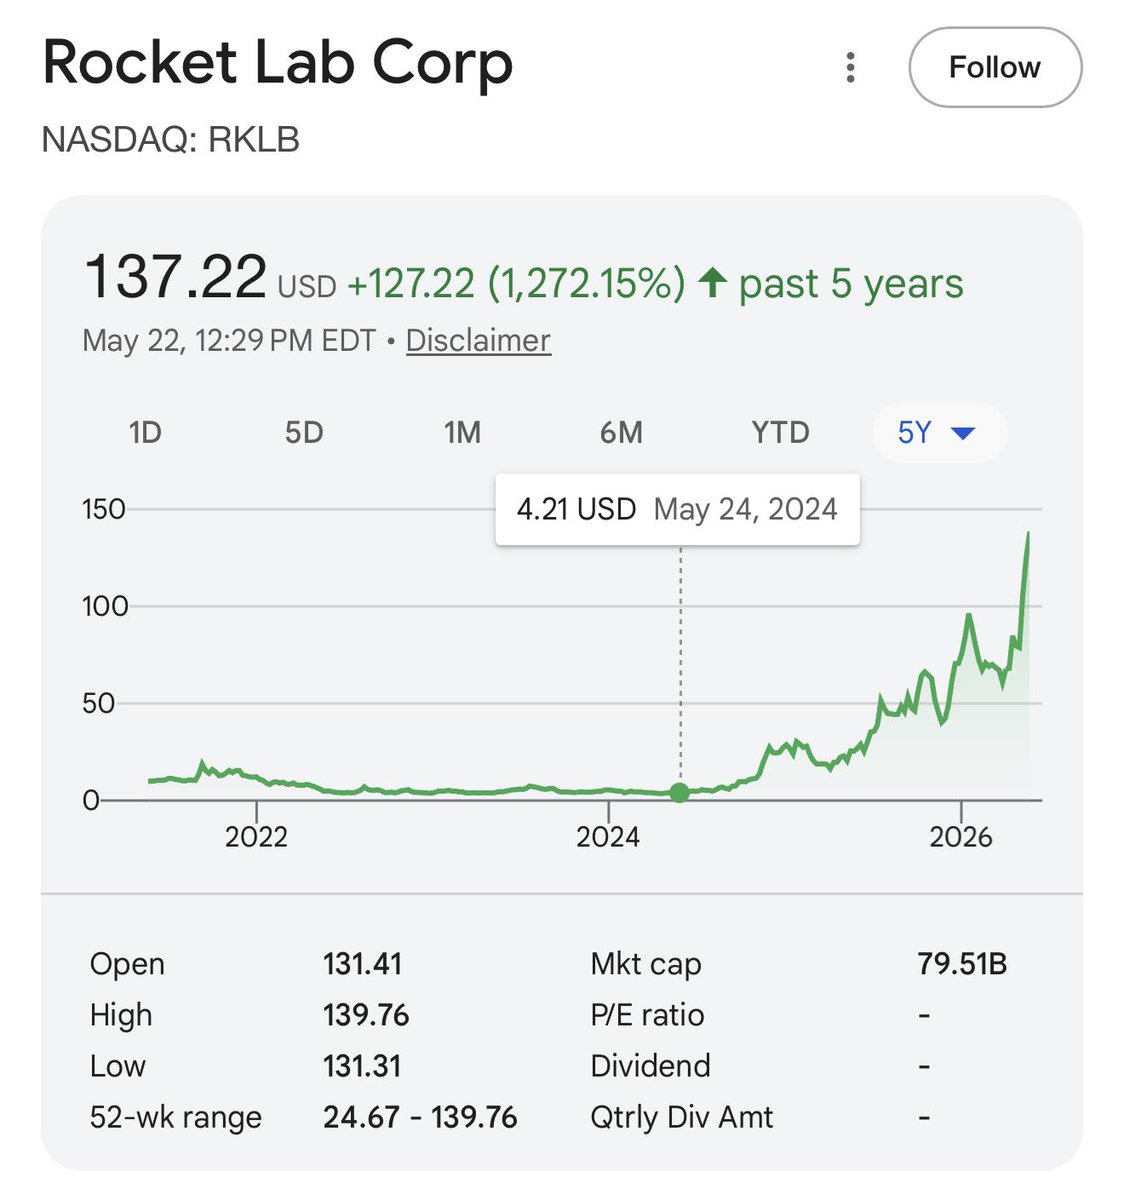Switch chart to 6M range
The width and height of the screenshot is (1124, 1200).
click(x=621, y=432)
